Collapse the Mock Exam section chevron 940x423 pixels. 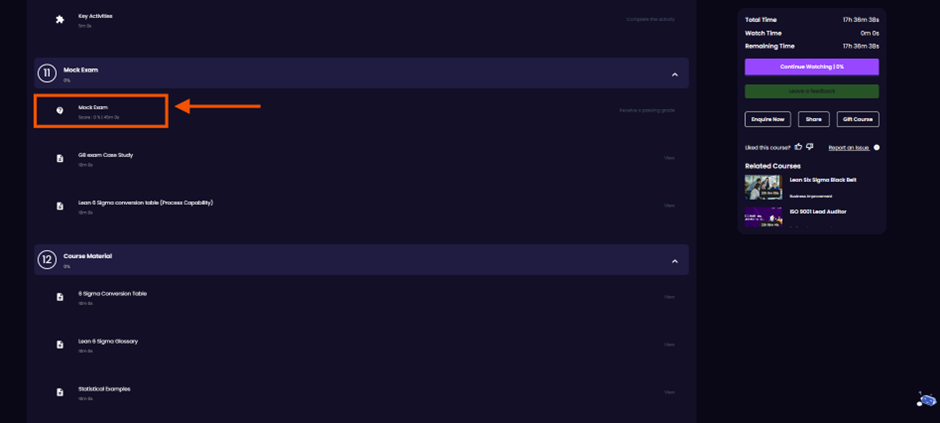click(674, 75)
